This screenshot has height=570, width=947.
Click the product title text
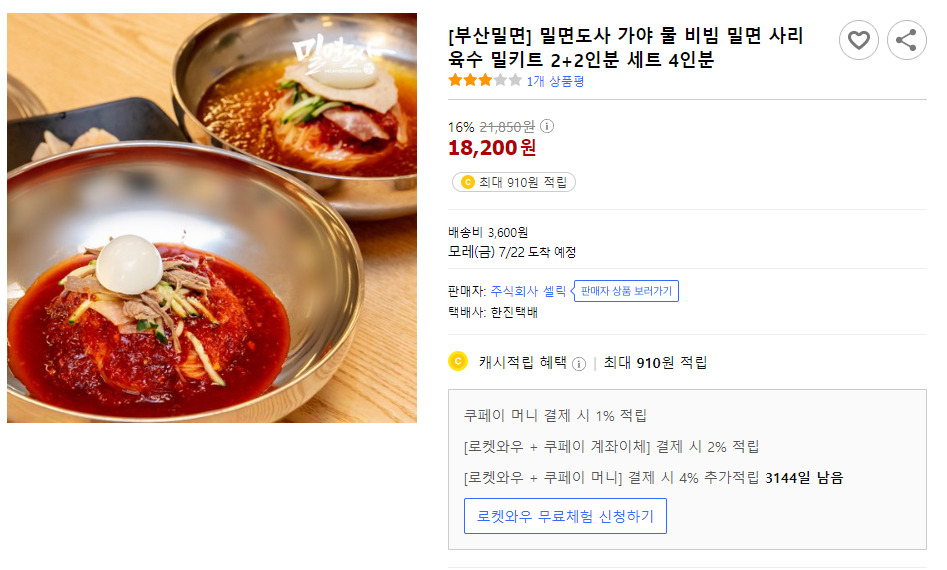point(625,48)
